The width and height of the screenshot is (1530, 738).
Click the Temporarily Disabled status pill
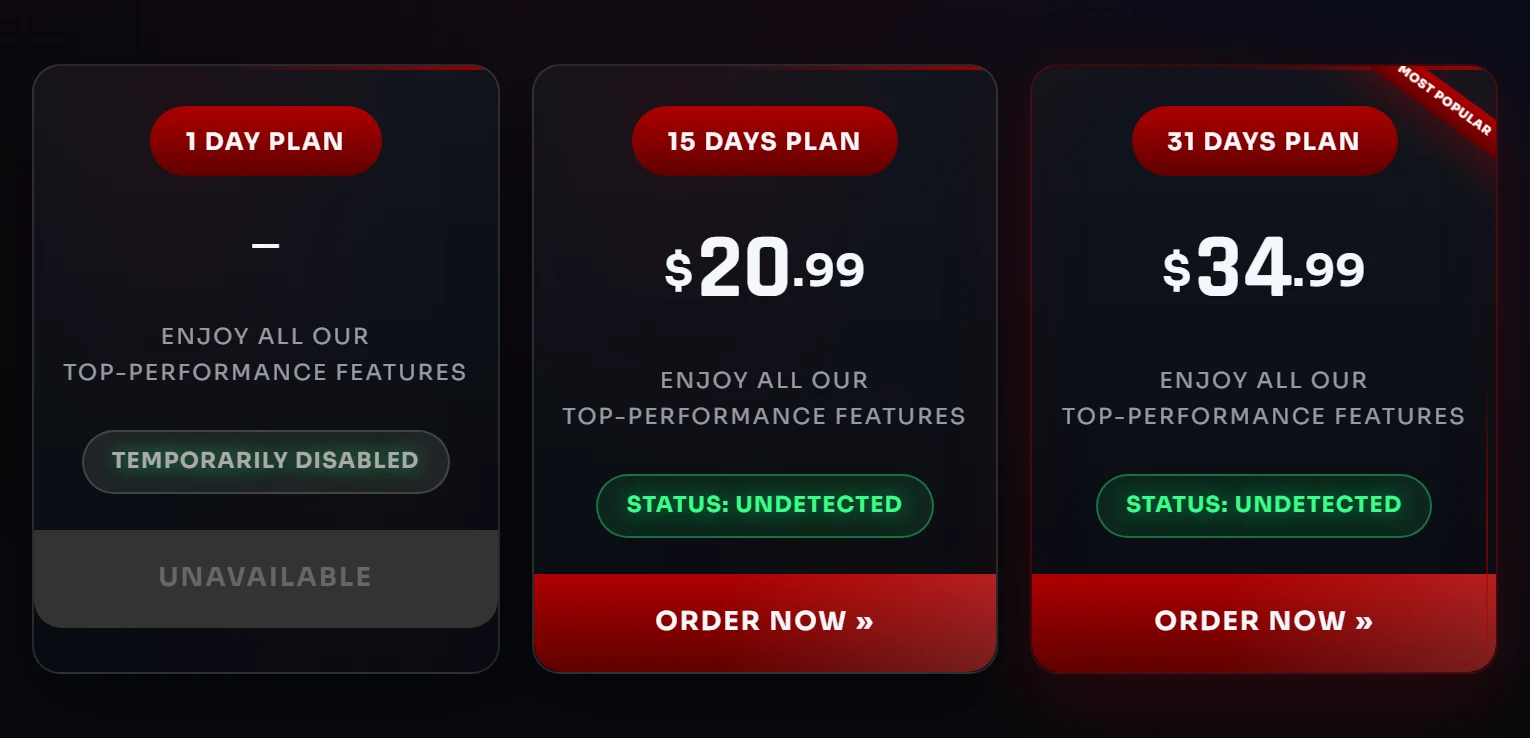265,461
